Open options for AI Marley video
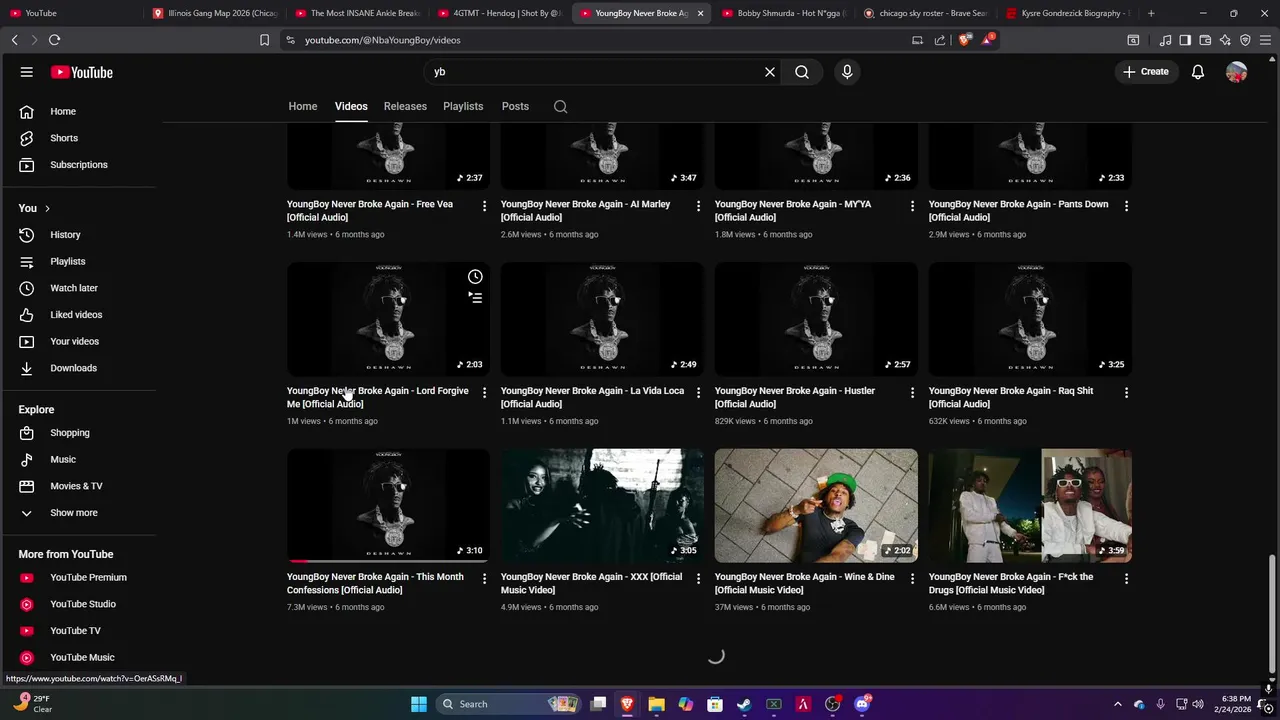The height and width of the screenshot is (720, 1280). pyautogui.click(x=698, y=206)
